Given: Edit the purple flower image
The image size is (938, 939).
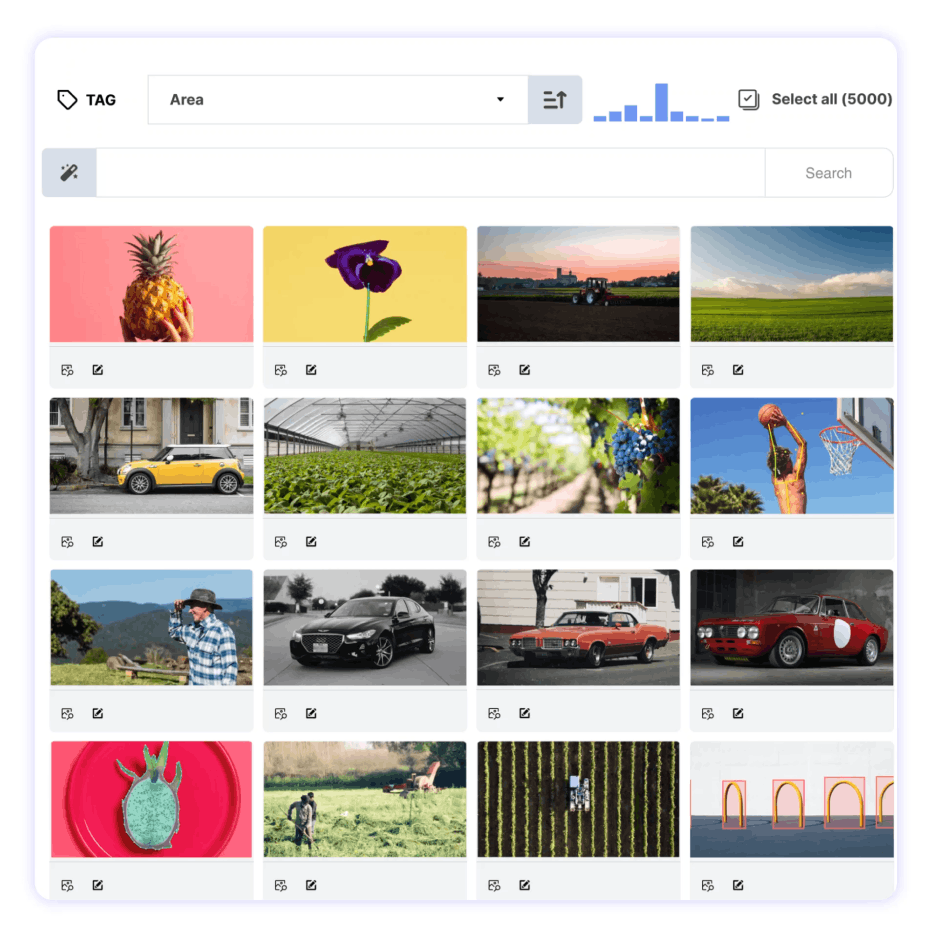Looking at the screenshot, I should click(311, 370).
